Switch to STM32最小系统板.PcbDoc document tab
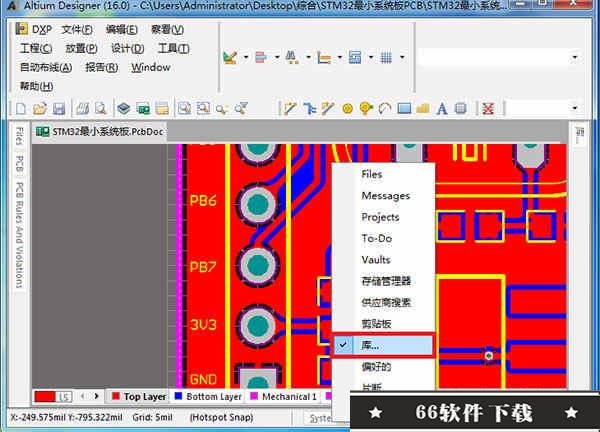Image resolution: width=600 pixels, height=432 pixels. point(100,132)
